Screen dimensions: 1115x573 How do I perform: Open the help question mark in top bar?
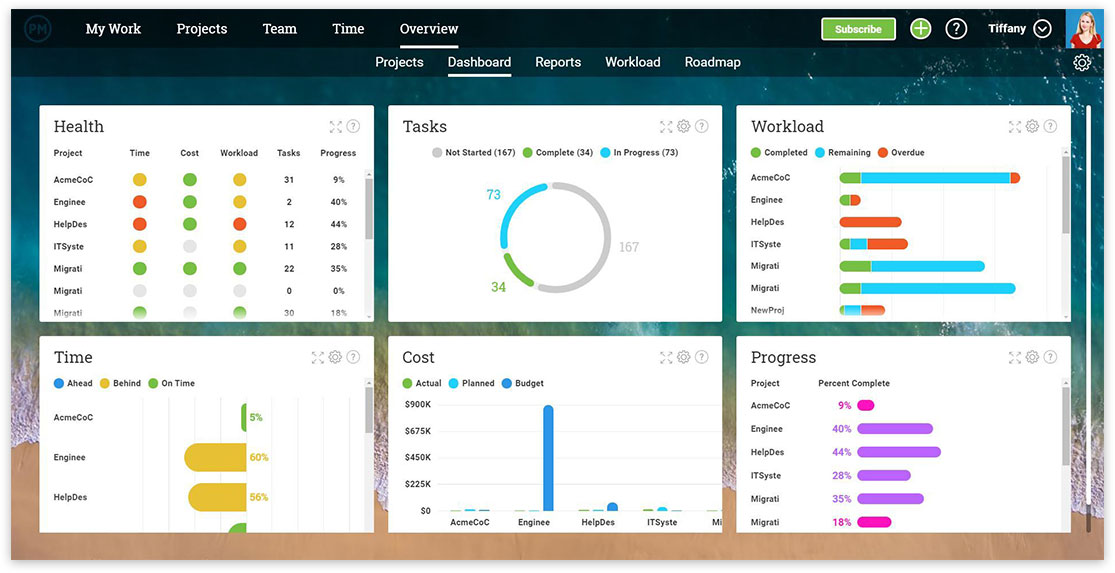point(956,28)
